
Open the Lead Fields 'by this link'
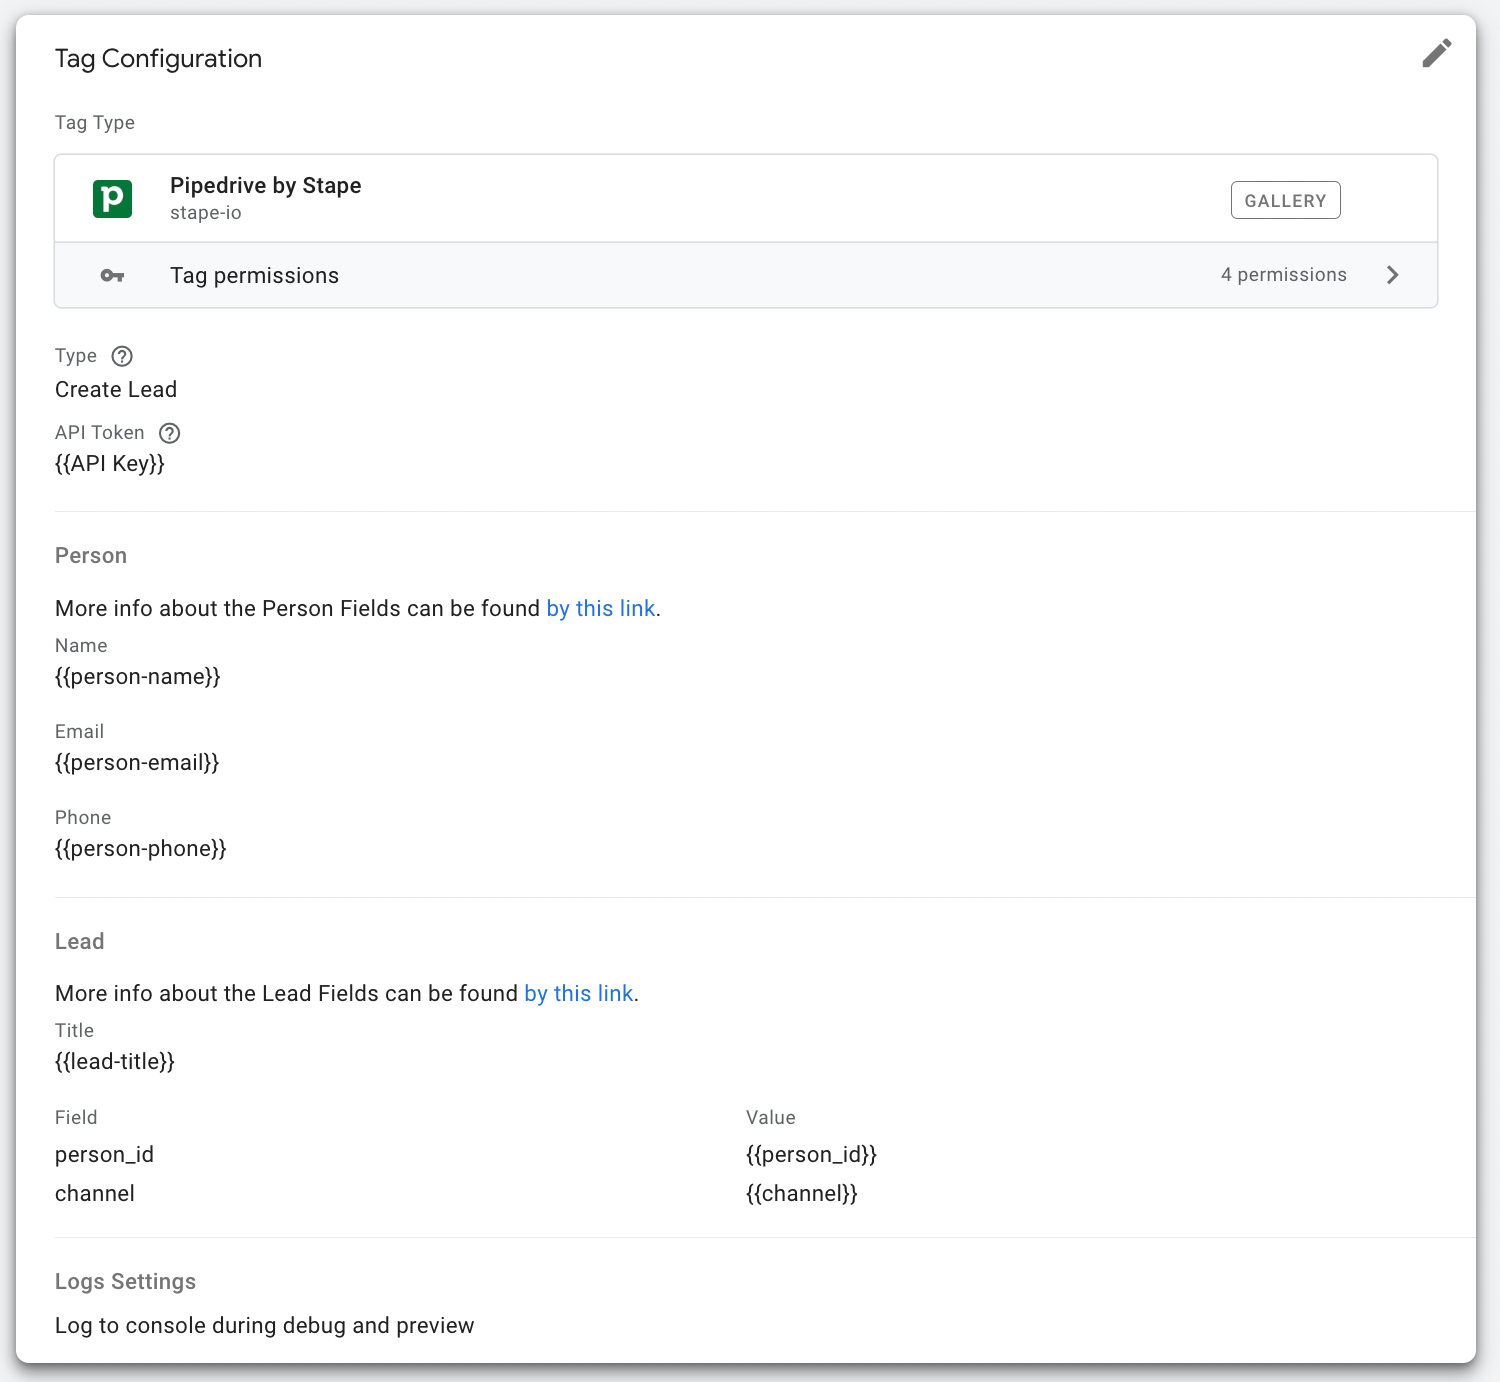[x=578, y=993]
